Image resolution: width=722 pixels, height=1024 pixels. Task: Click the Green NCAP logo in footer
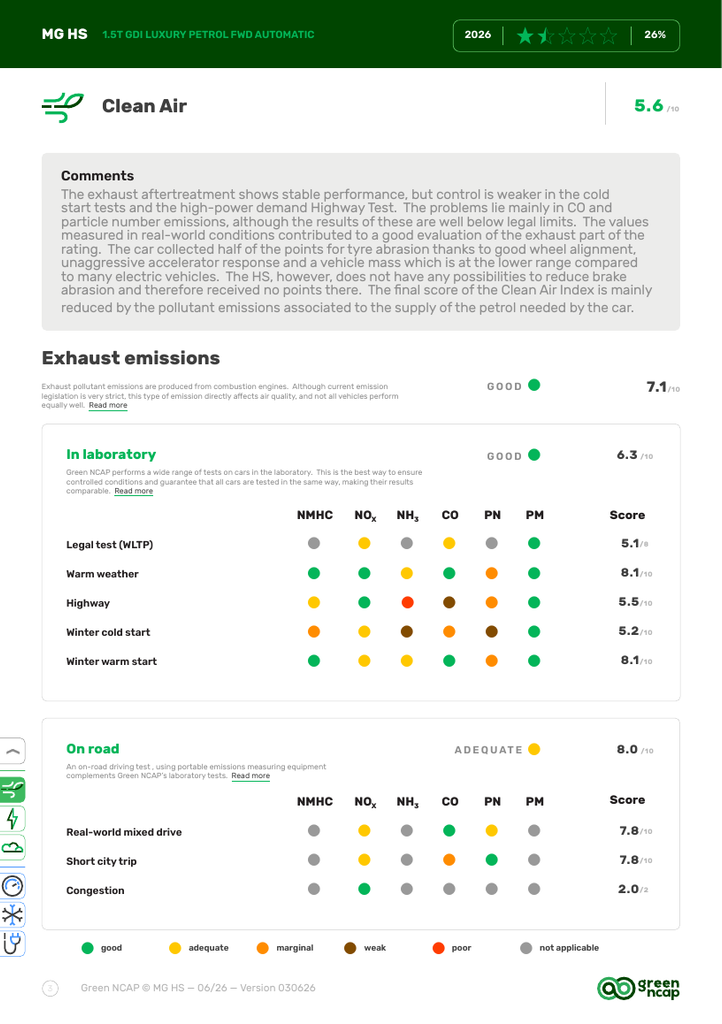(638, 988)
